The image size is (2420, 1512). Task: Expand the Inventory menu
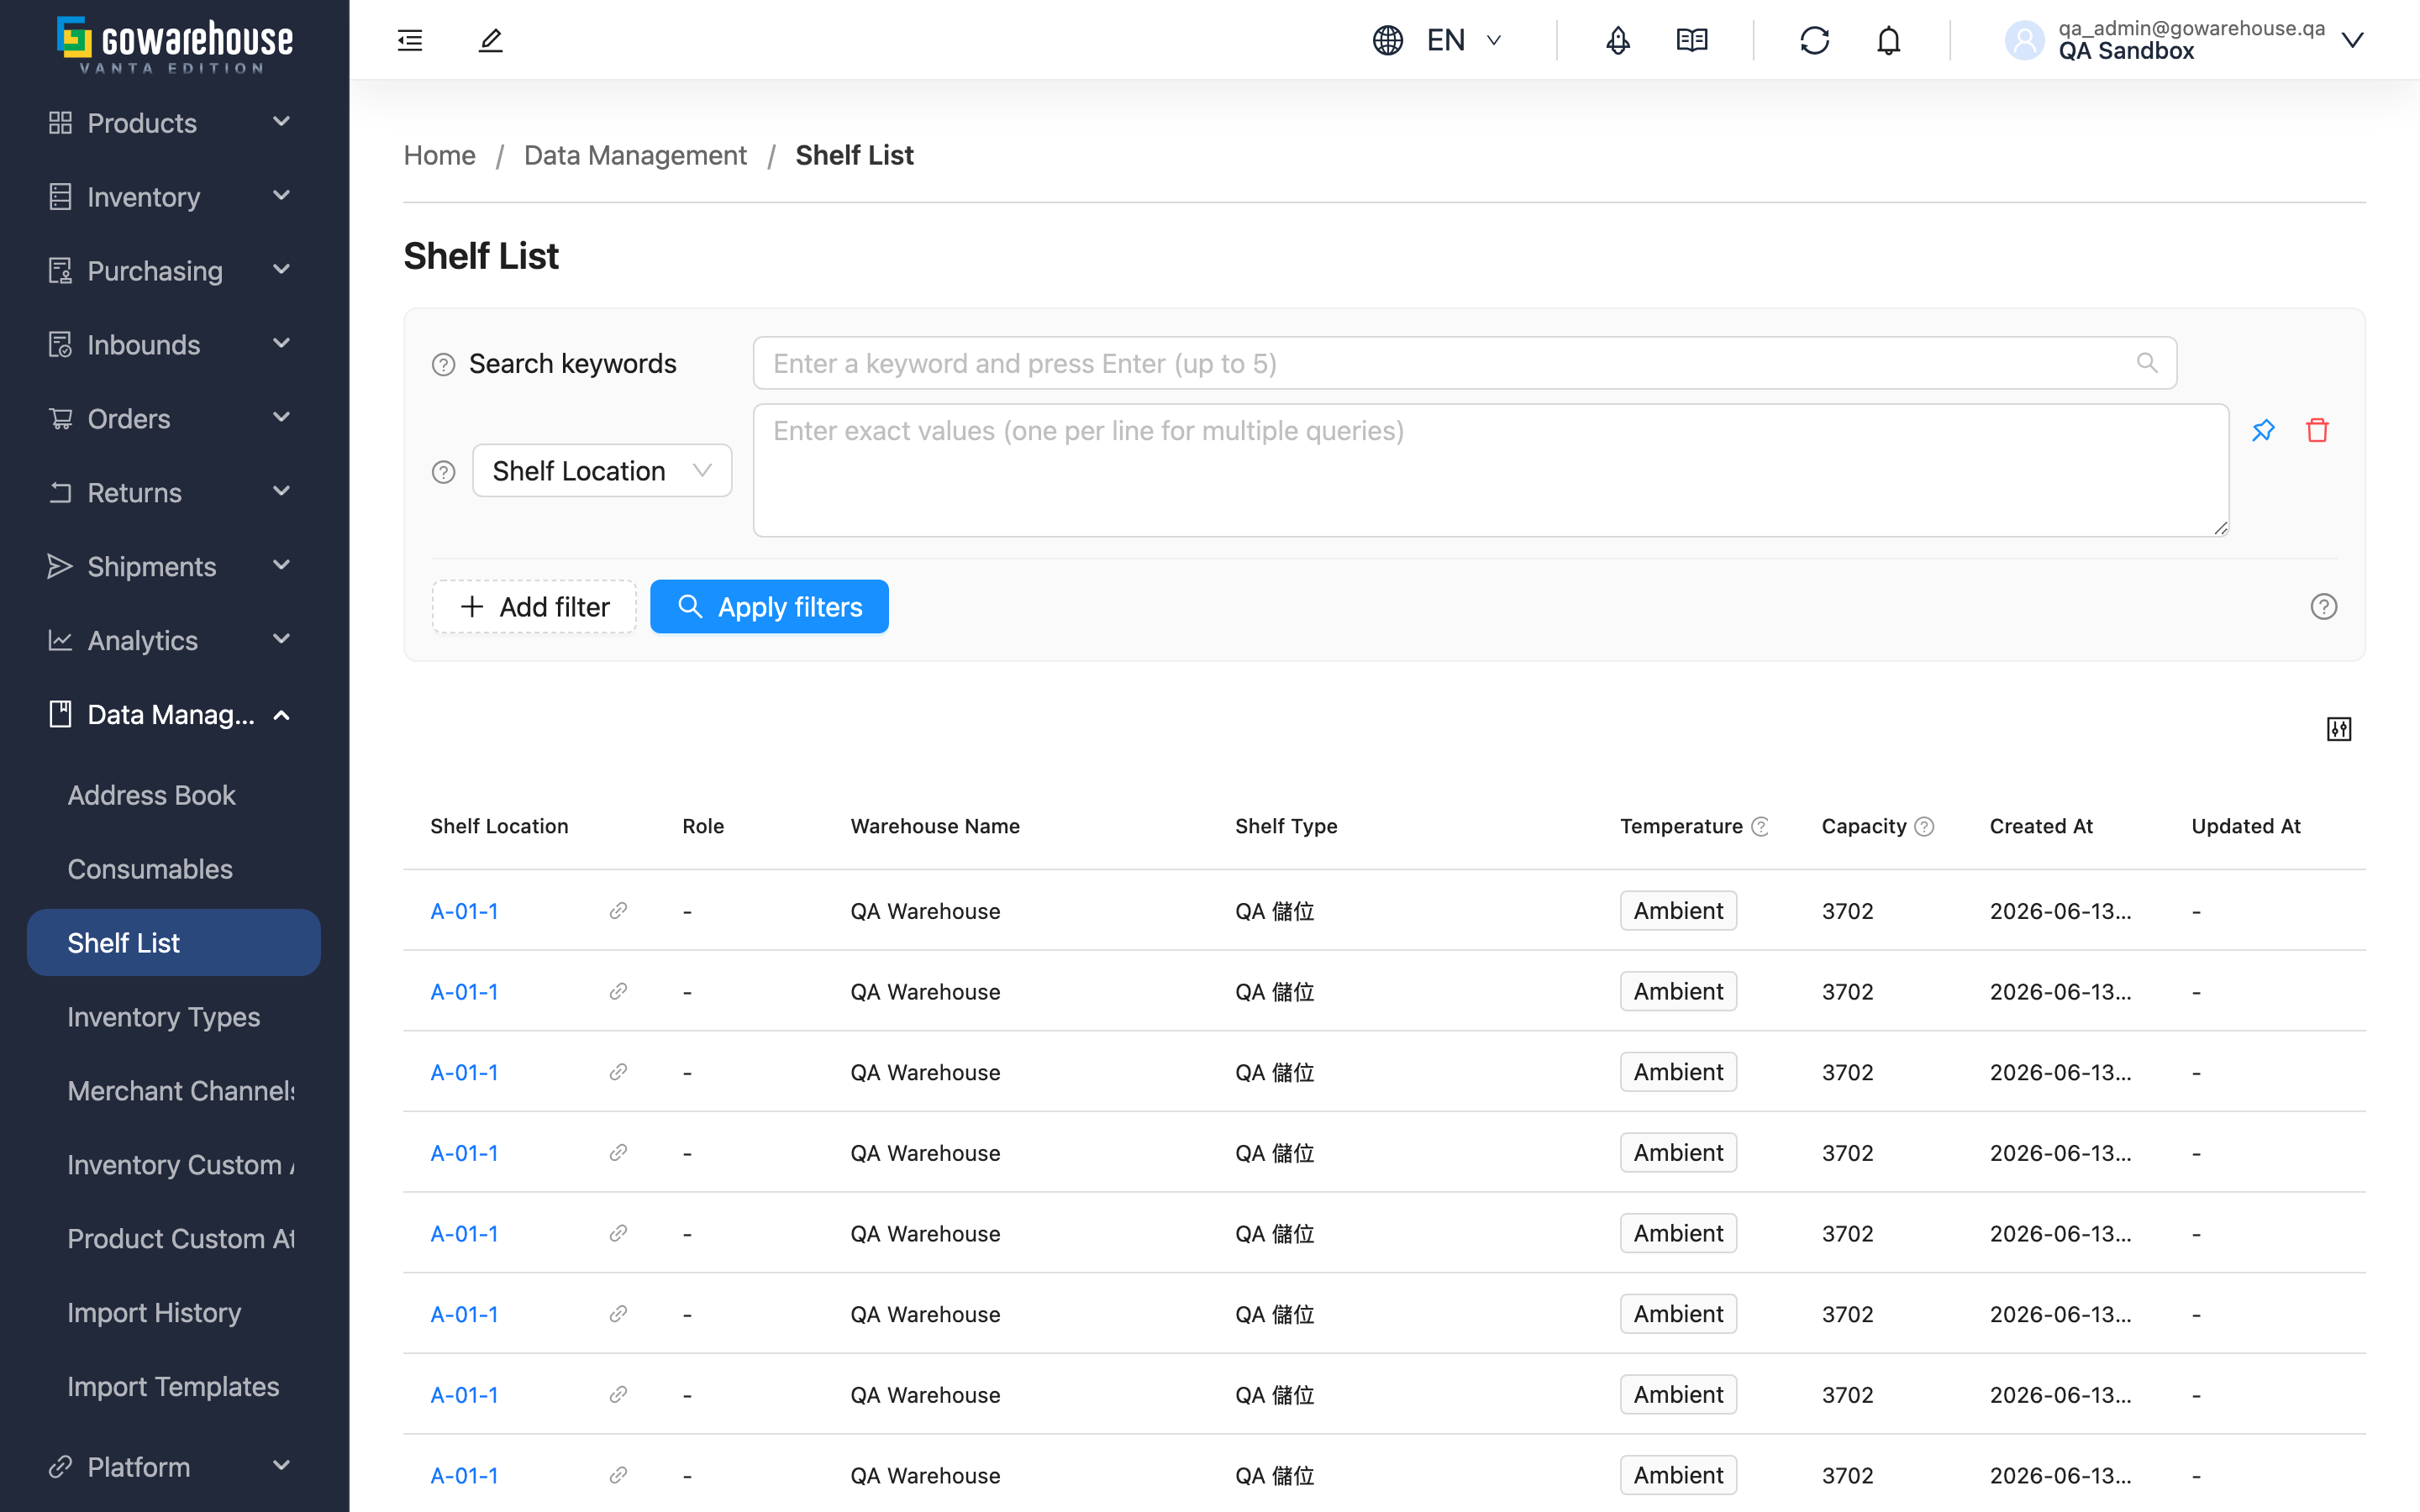tap(174, 197)
